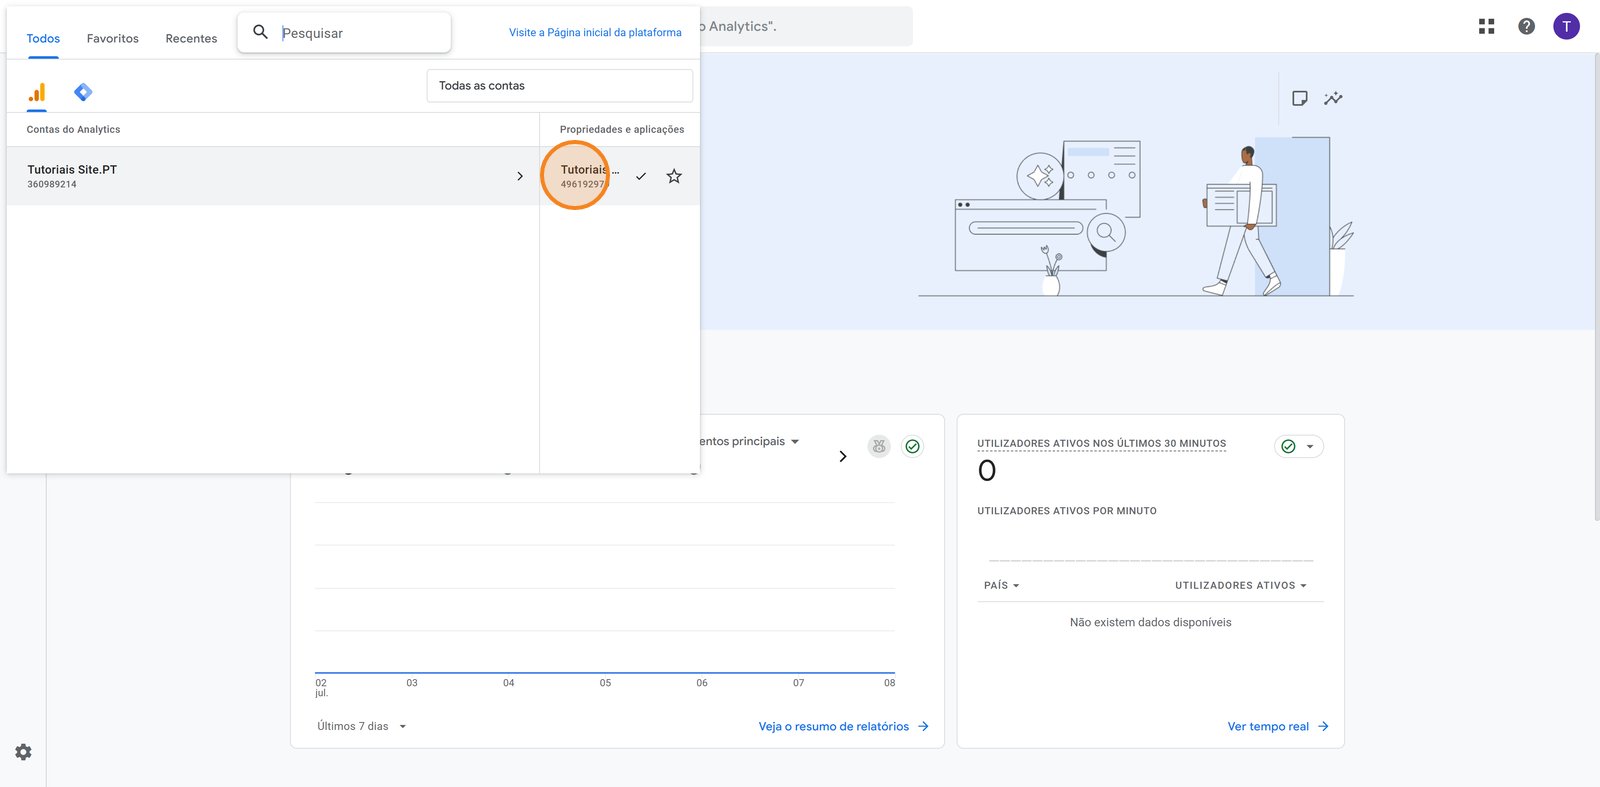
Task: Open the help icon
Action: (1526, 27)
